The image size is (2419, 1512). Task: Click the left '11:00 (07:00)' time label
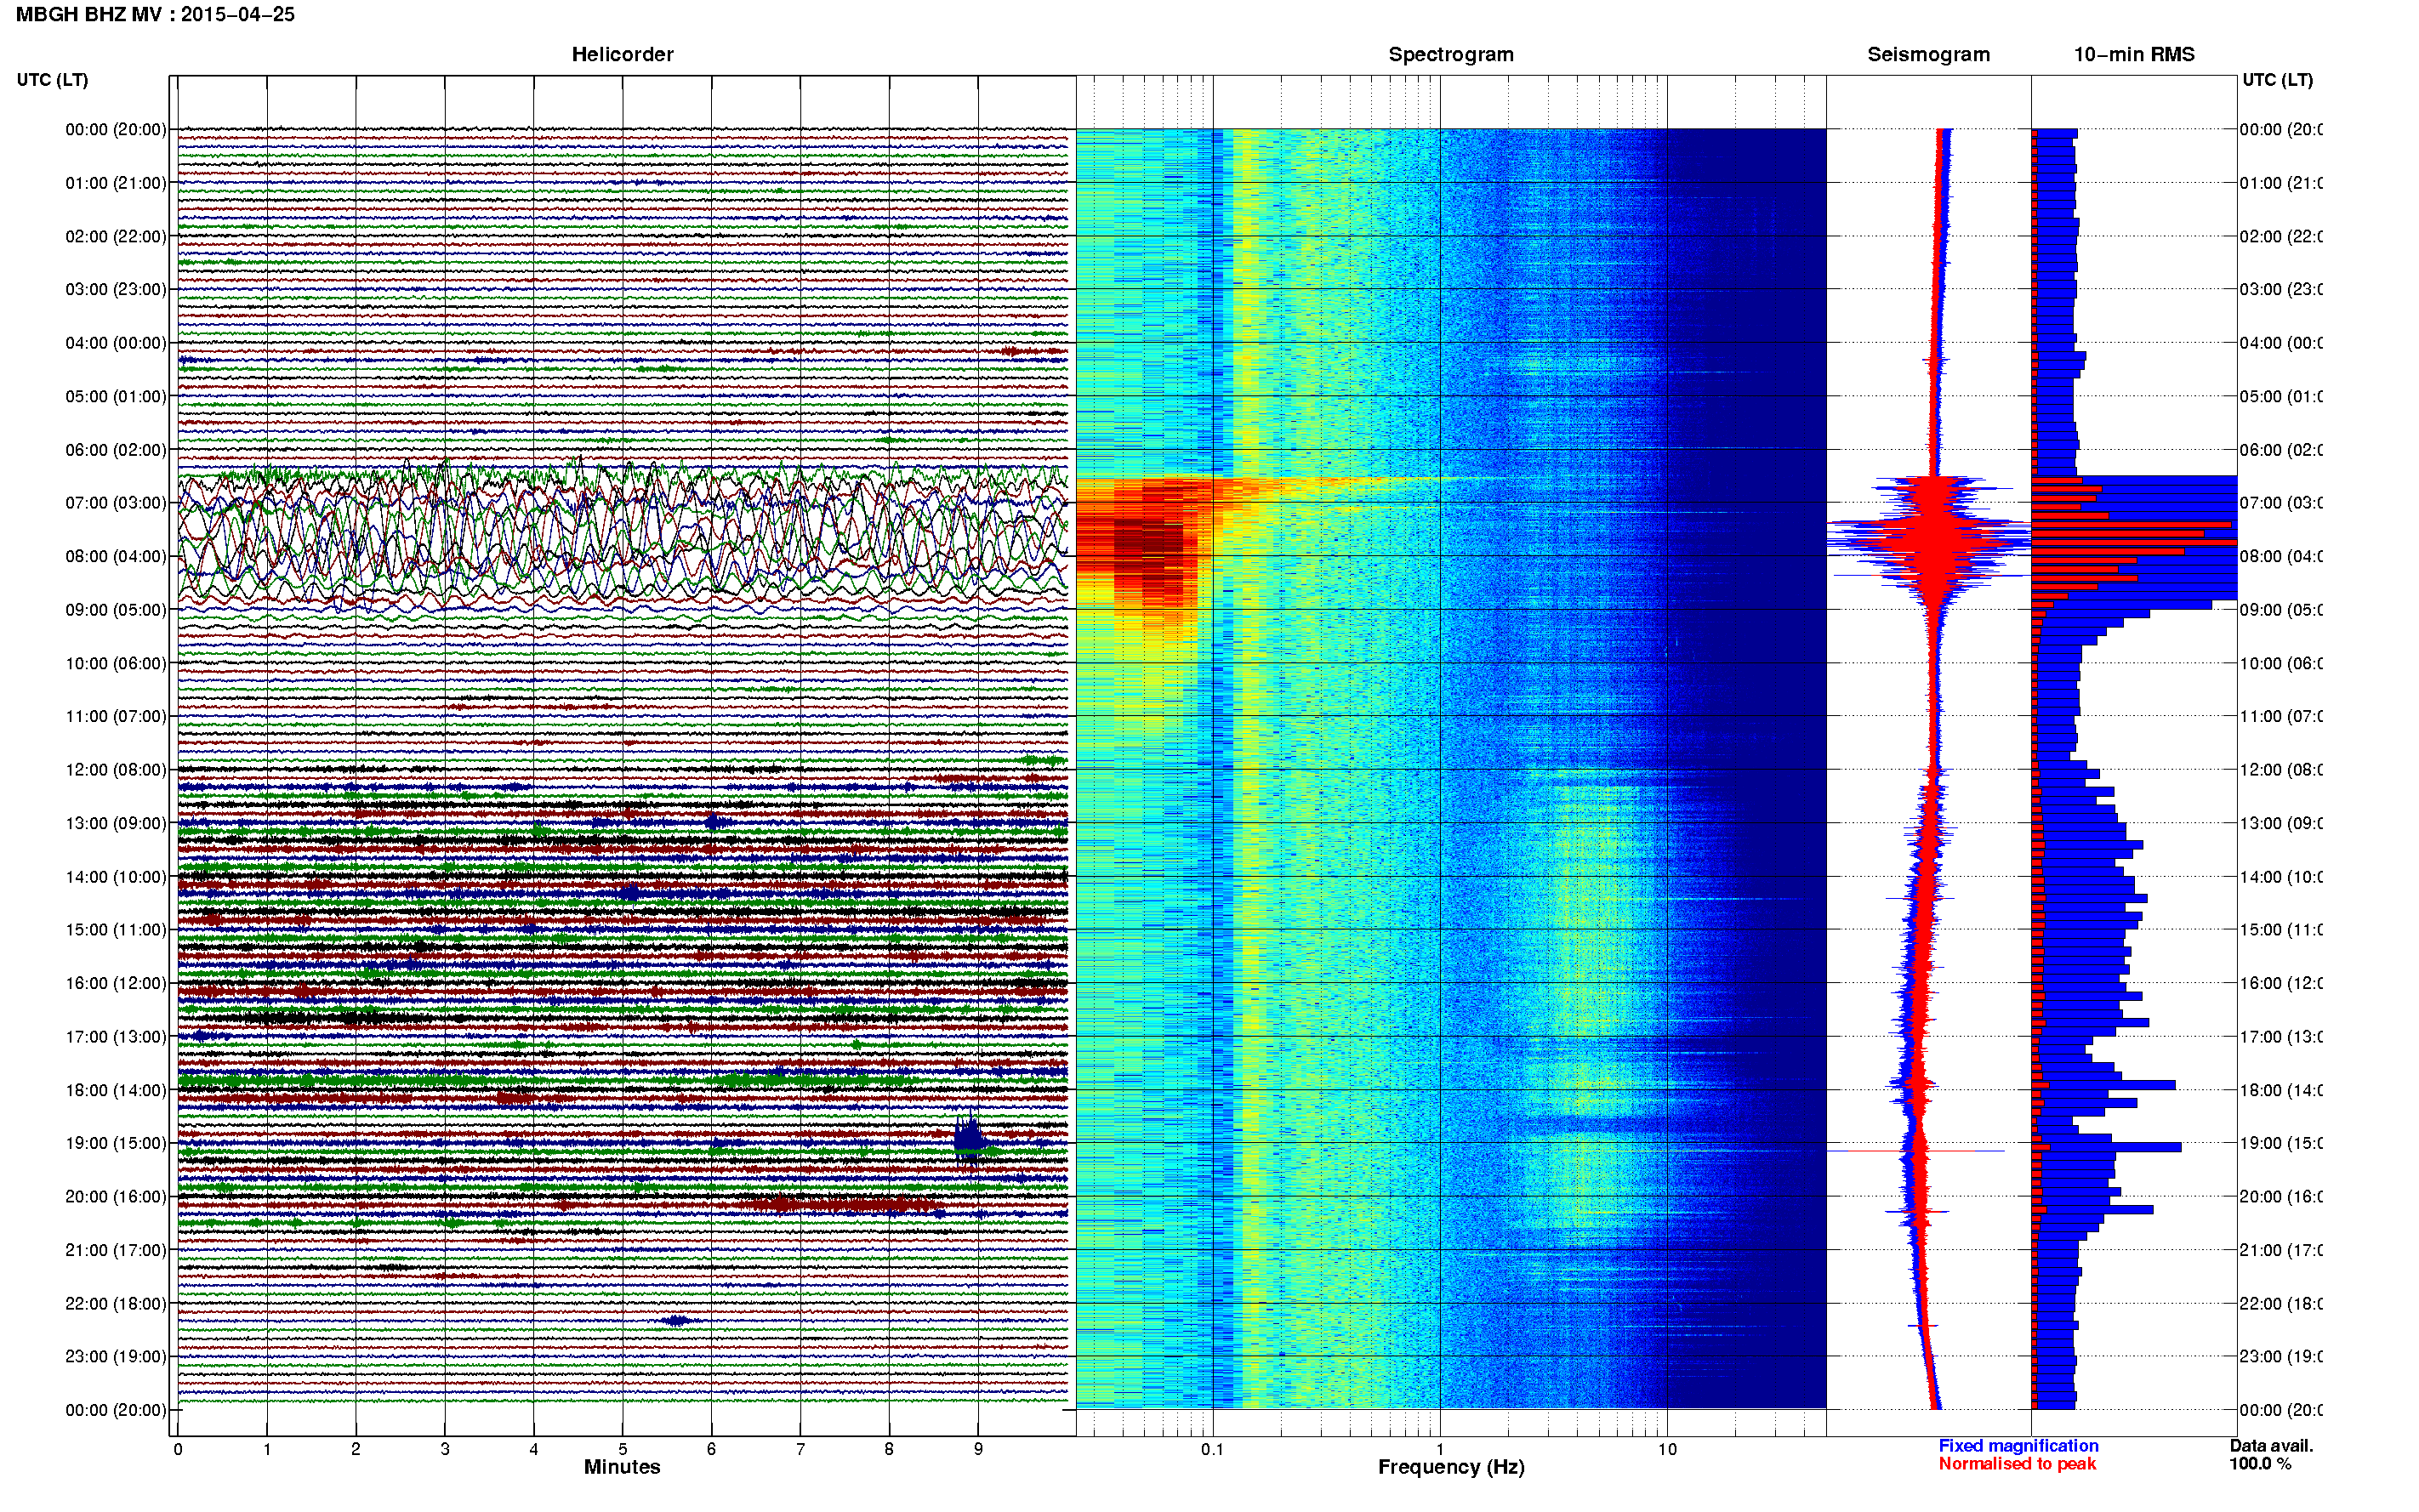(x=116, y=717)
